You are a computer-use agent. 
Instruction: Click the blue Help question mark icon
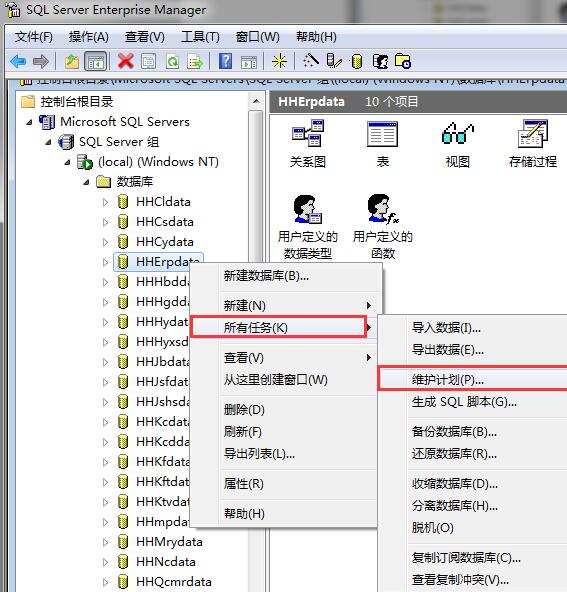point(225,61)
